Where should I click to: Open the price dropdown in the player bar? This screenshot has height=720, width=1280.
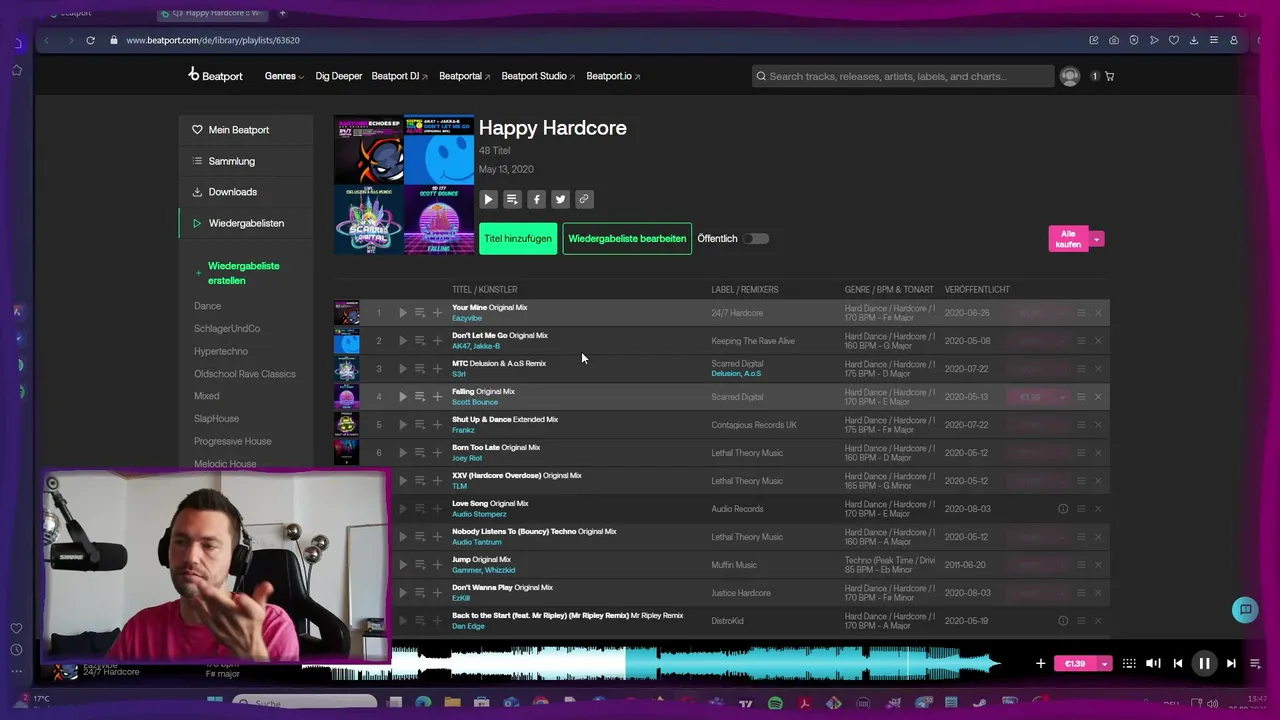(1105, 664)
